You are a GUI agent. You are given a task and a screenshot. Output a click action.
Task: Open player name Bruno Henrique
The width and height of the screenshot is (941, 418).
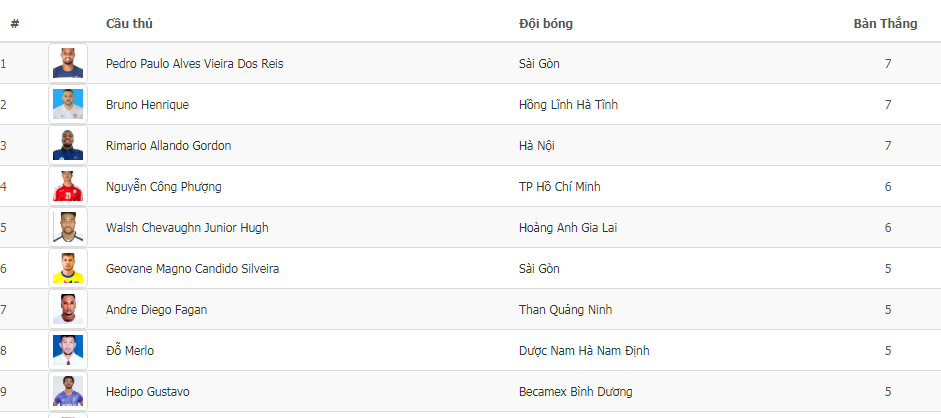pyautogui.click(x=147, y=104)
